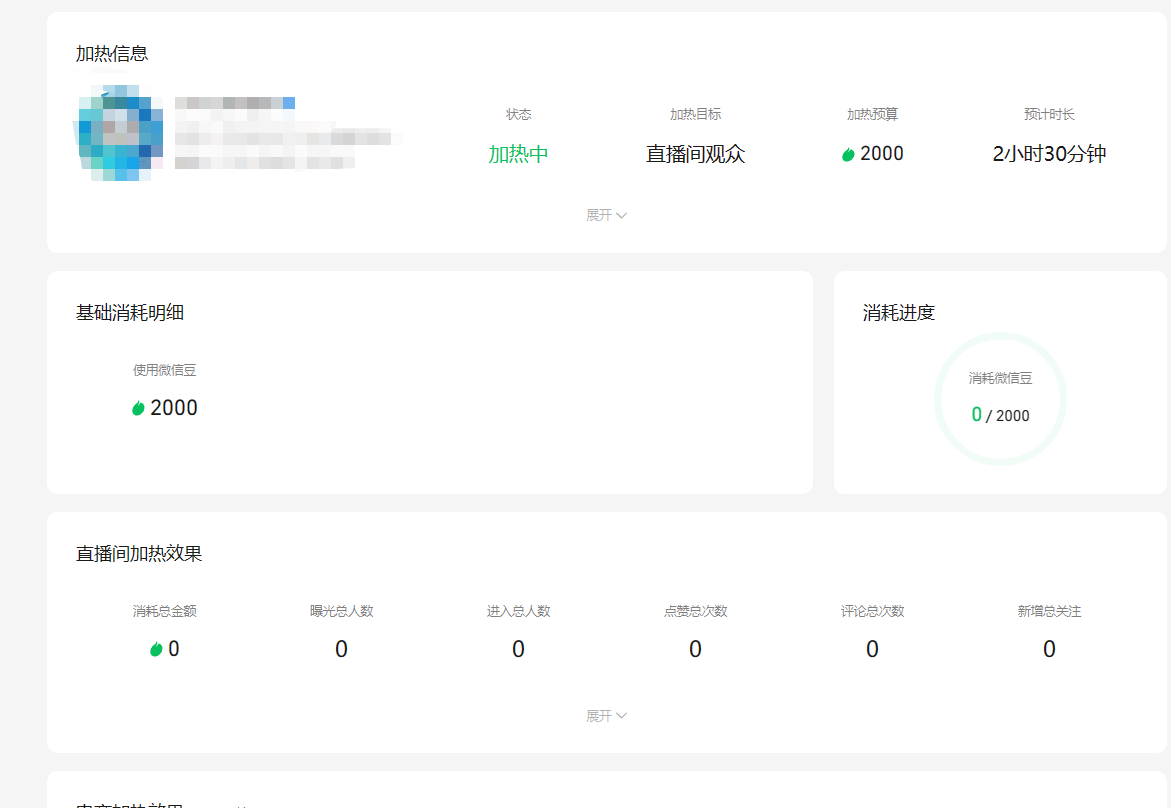Click the 加热信息 card heading

(112, 54)
